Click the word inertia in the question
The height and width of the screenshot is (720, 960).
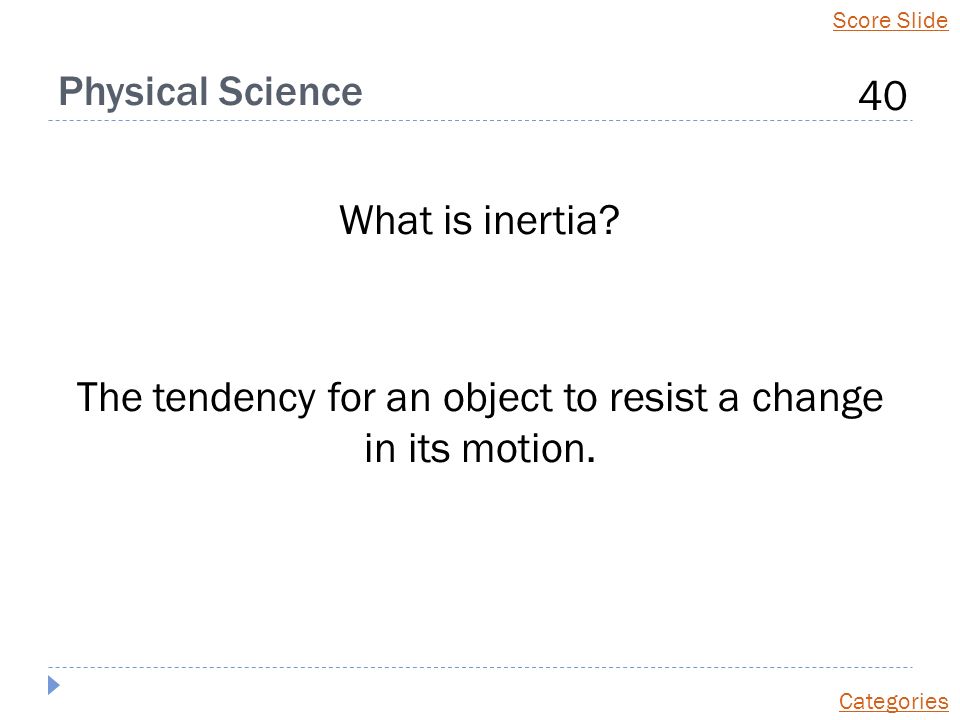coord(538,220)
